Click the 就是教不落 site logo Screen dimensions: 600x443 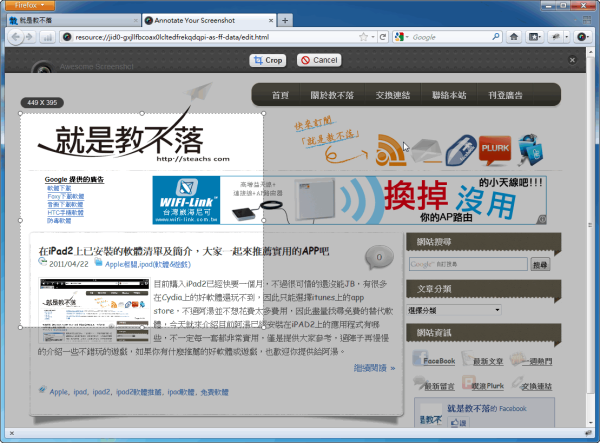[134, 142]
